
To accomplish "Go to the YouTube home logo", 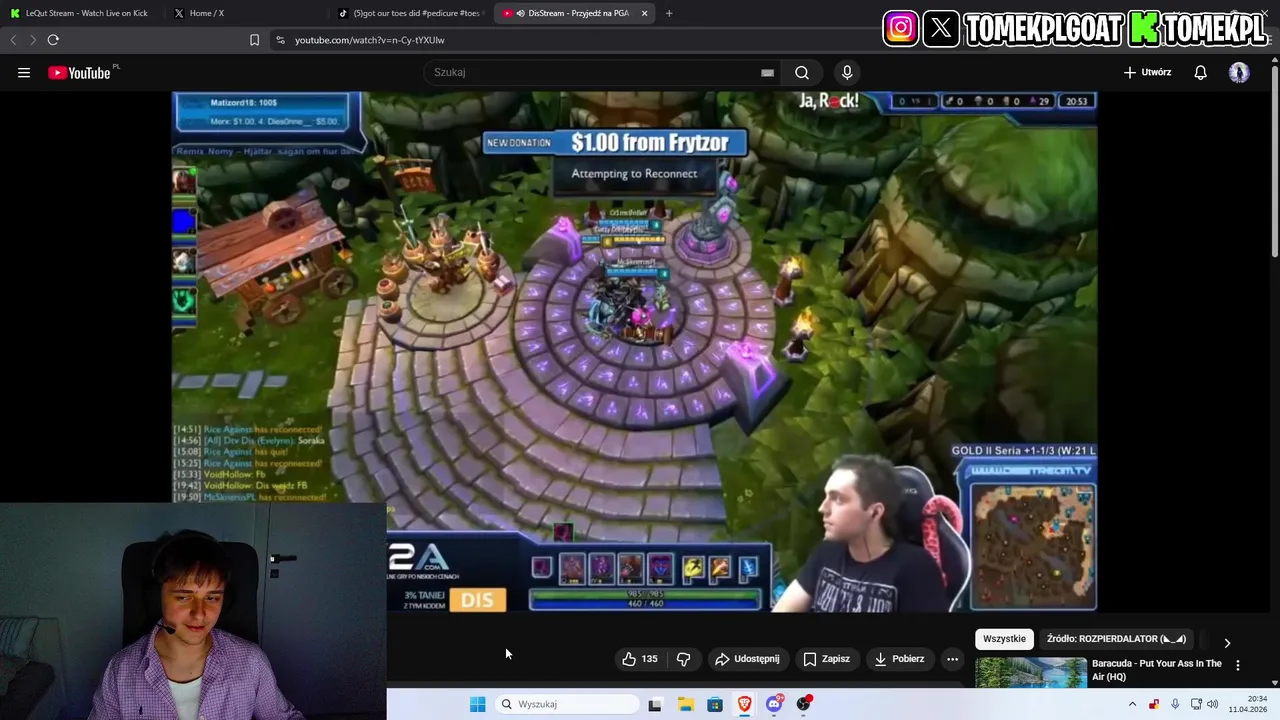I will point(80,72).
